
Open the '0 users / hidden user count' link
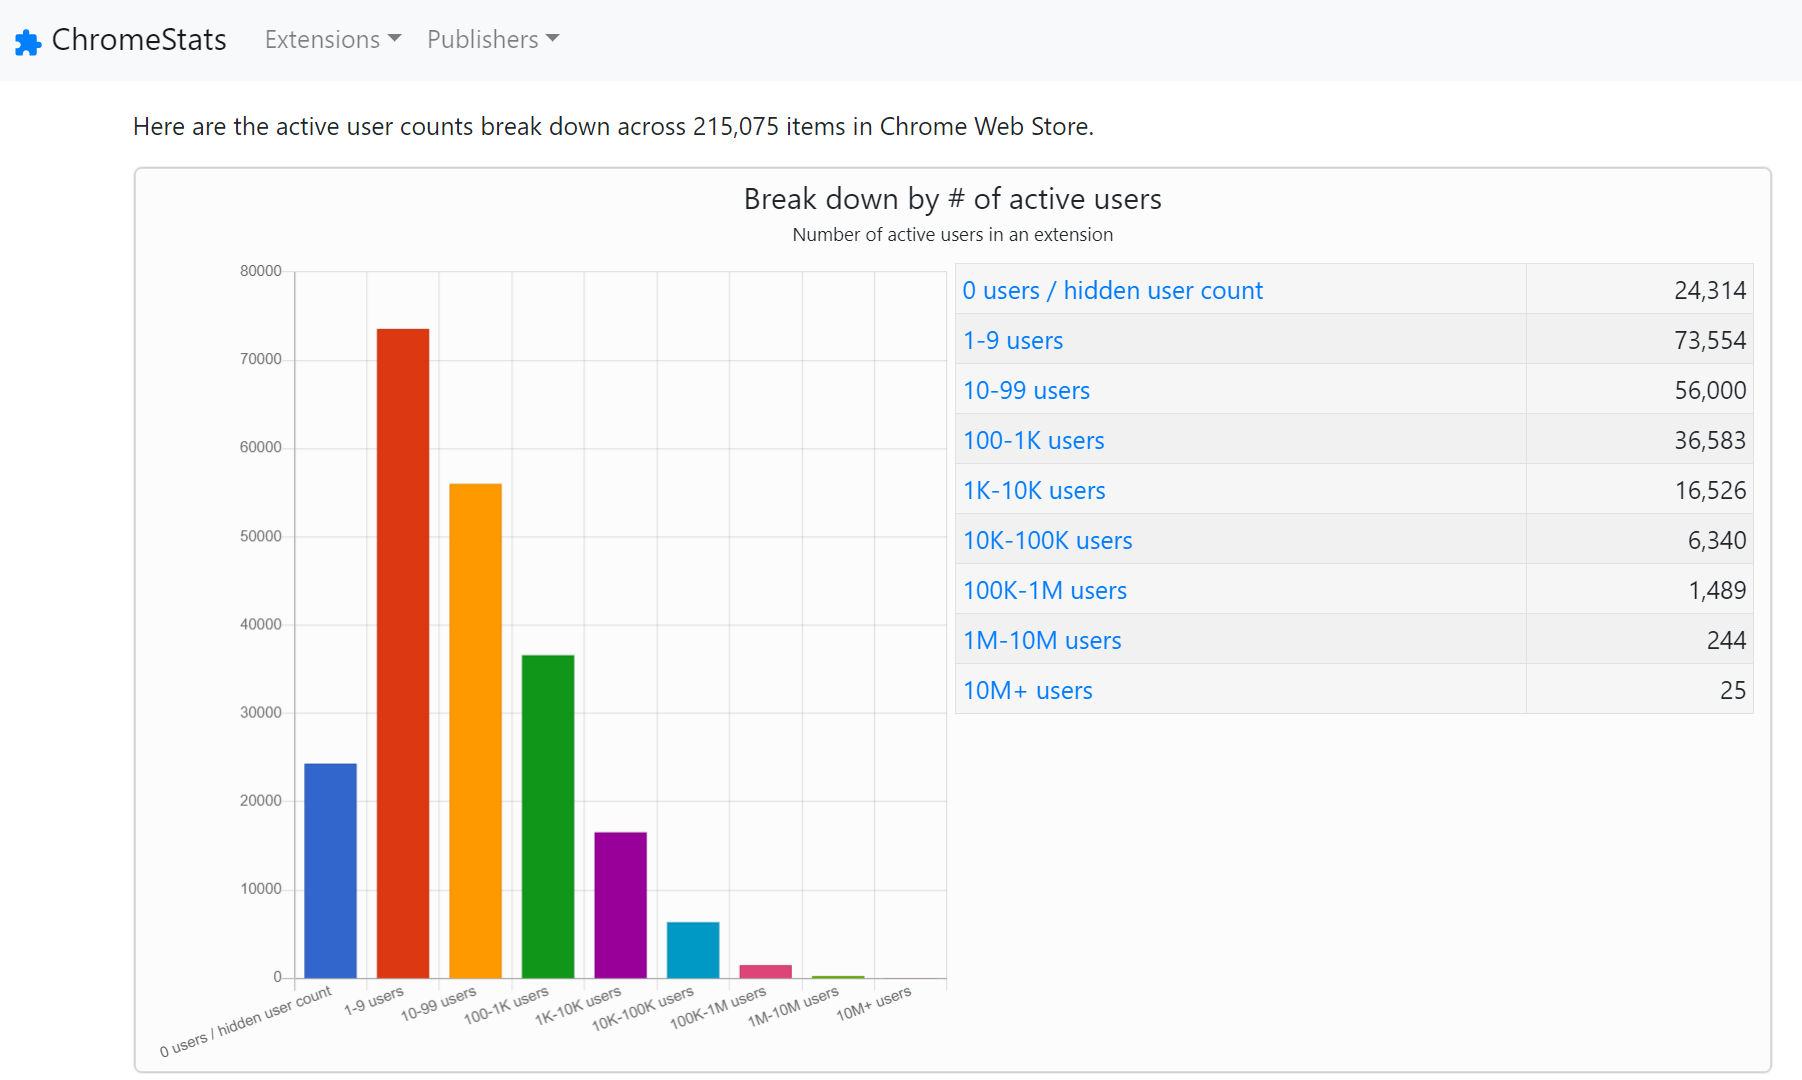coord(1112,290)
